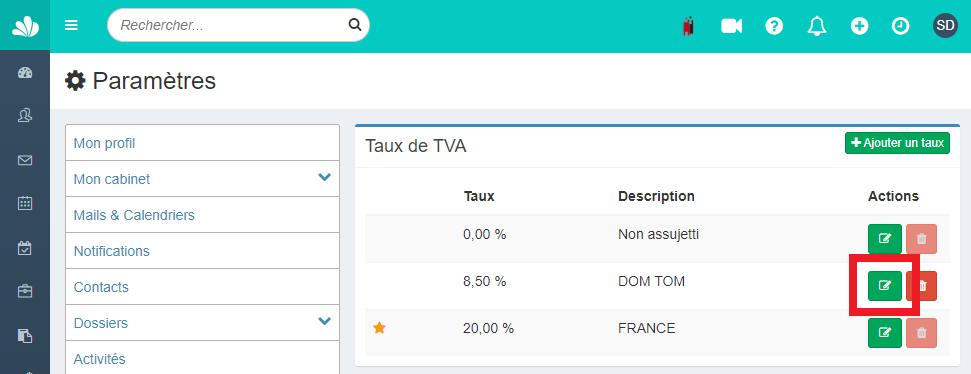Open briefcase icon in left sidebar

25,291
